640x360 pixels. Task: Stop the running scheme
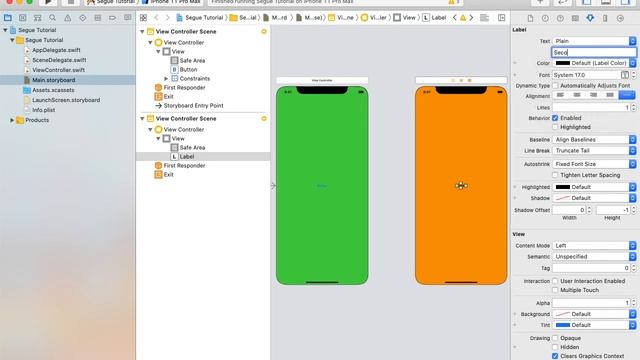coord(71,2)
